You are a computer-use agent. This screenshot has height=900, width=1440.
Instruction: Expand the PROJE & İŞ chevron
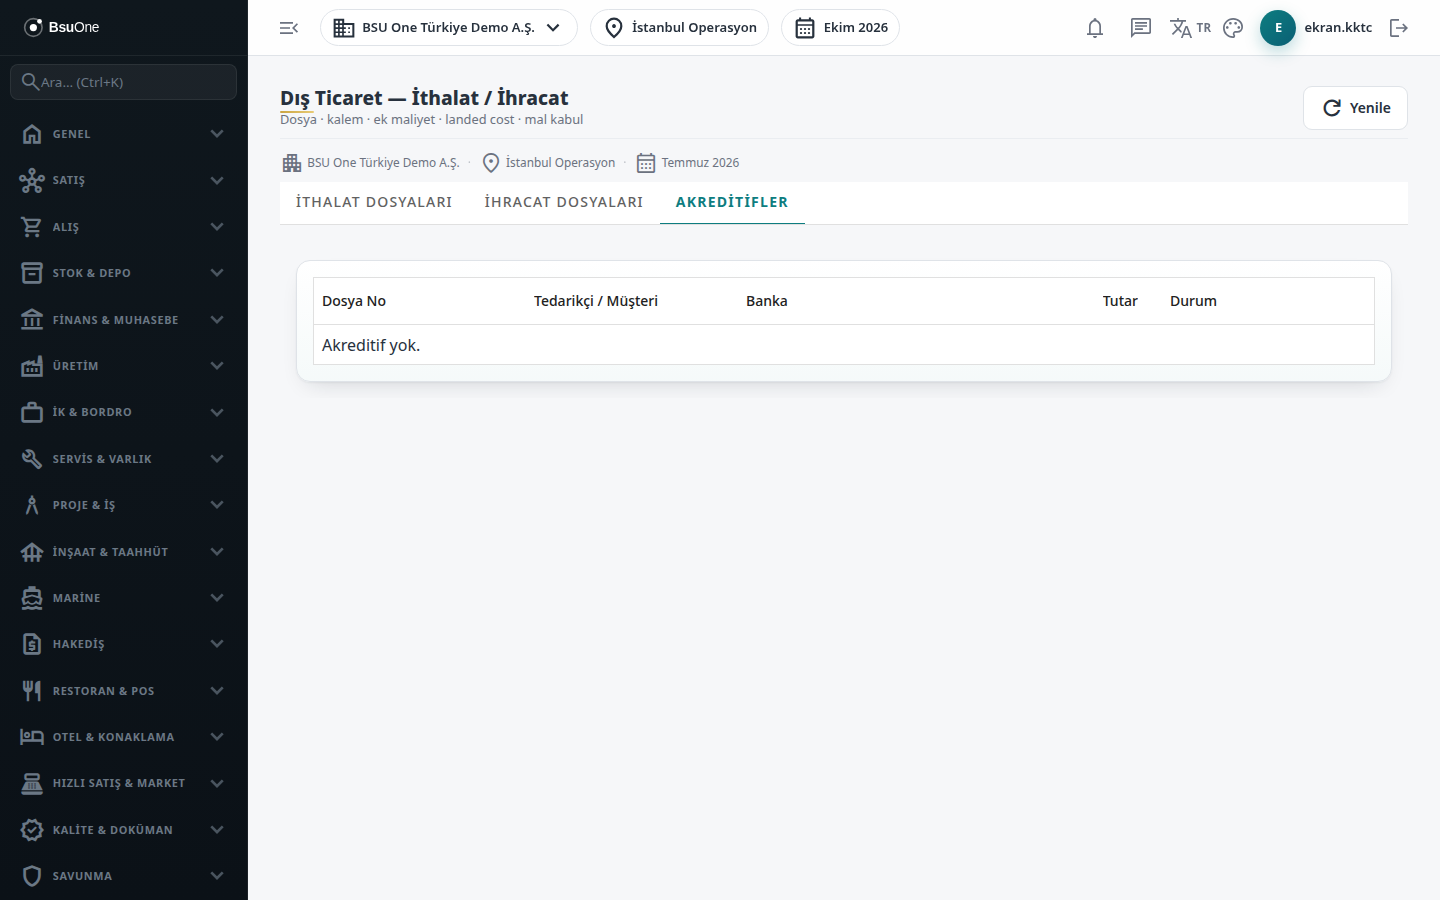[217, 505]
